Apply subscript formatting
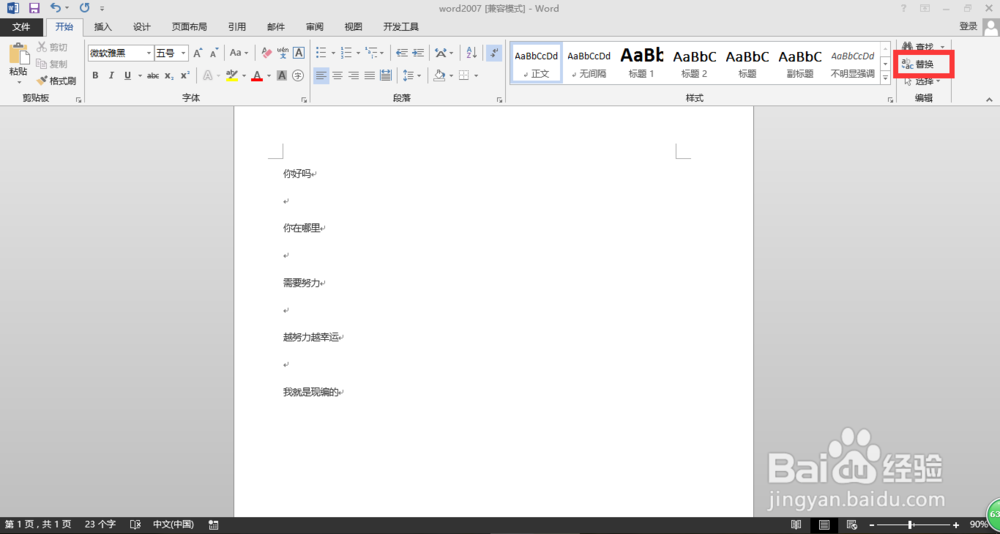The width and height of the screenshot is (1000, 534). click(x=168, y=76)
